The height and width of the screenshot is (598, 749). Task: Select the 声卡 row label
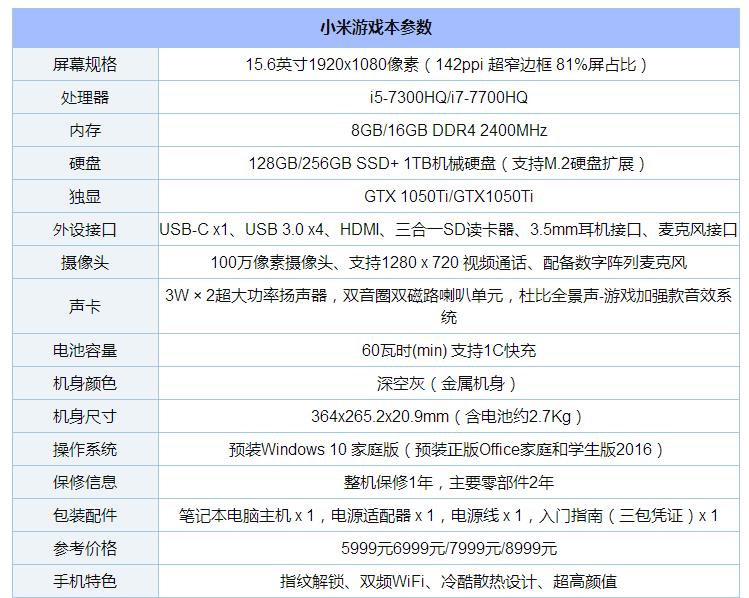(85, 306)
